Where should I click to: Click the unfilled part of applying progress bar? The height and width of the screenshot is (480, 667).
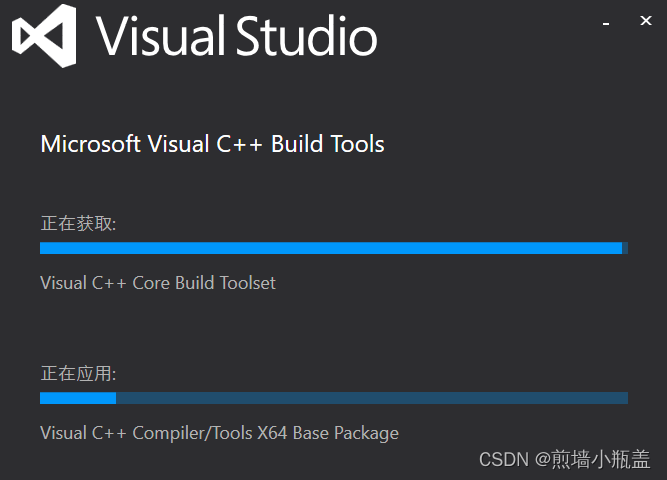click(372, 398)
